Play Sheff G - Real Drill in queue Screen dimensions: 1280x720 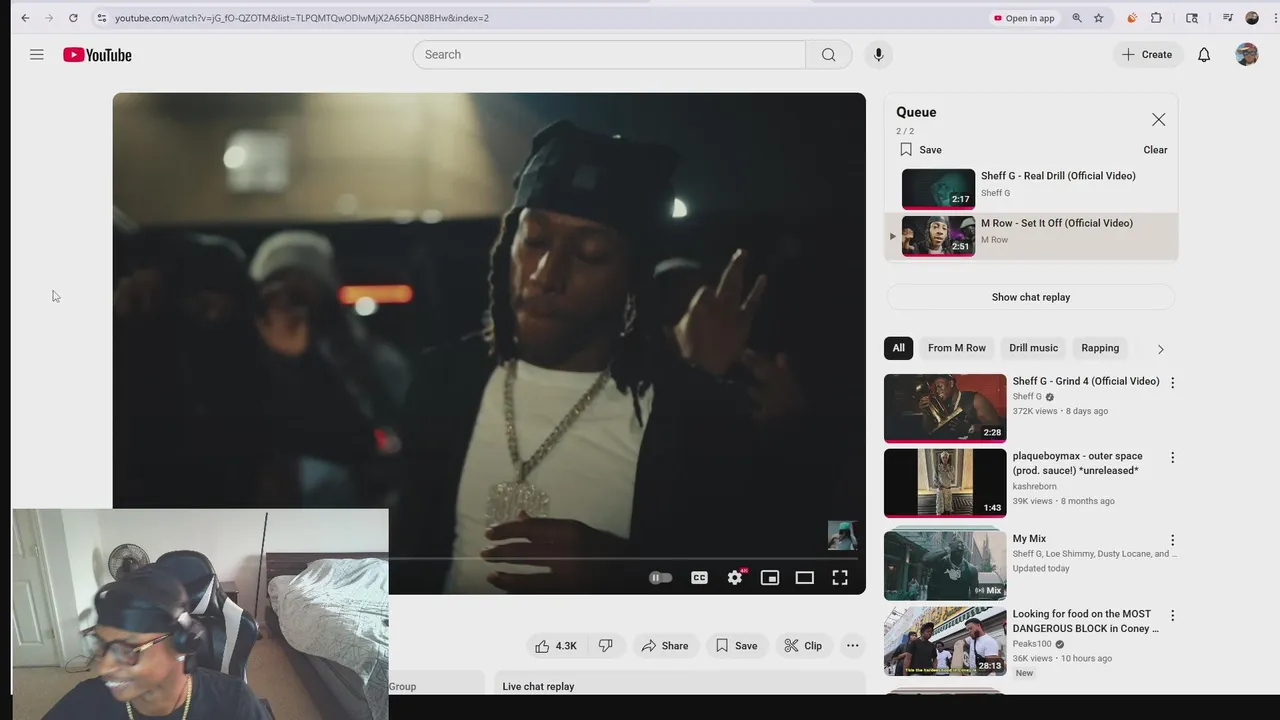[1031, 189]
